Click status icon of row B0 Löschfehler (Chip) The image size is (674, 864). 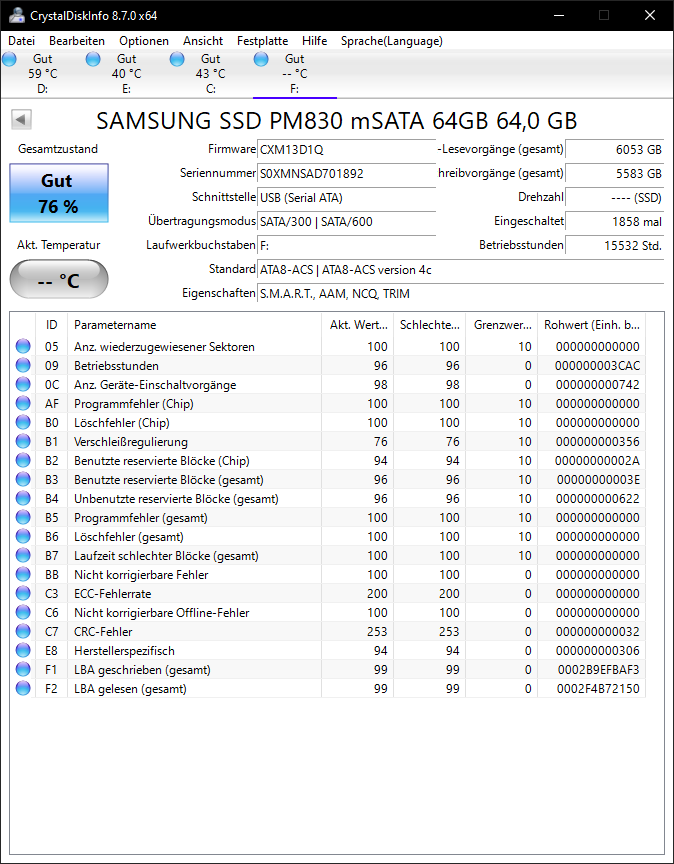[23, 423]
